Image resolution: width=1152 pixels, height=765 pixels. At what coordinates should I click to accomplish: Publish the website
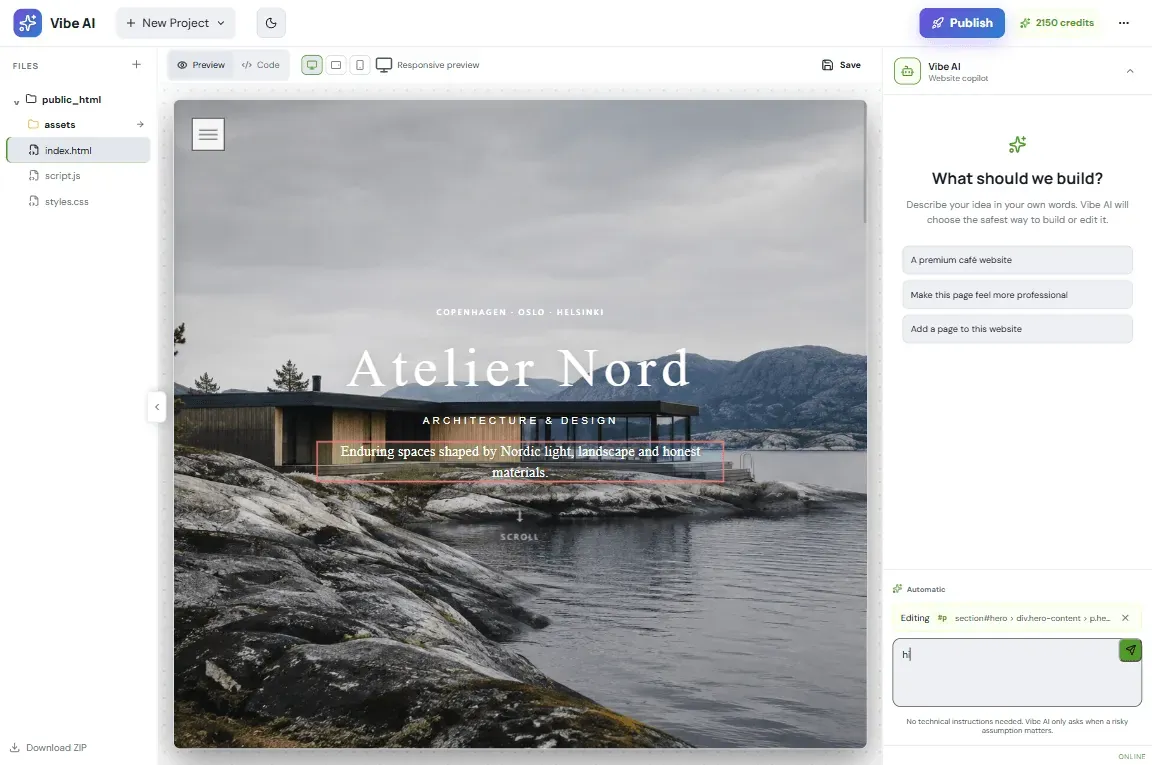(x=962, y=23)
